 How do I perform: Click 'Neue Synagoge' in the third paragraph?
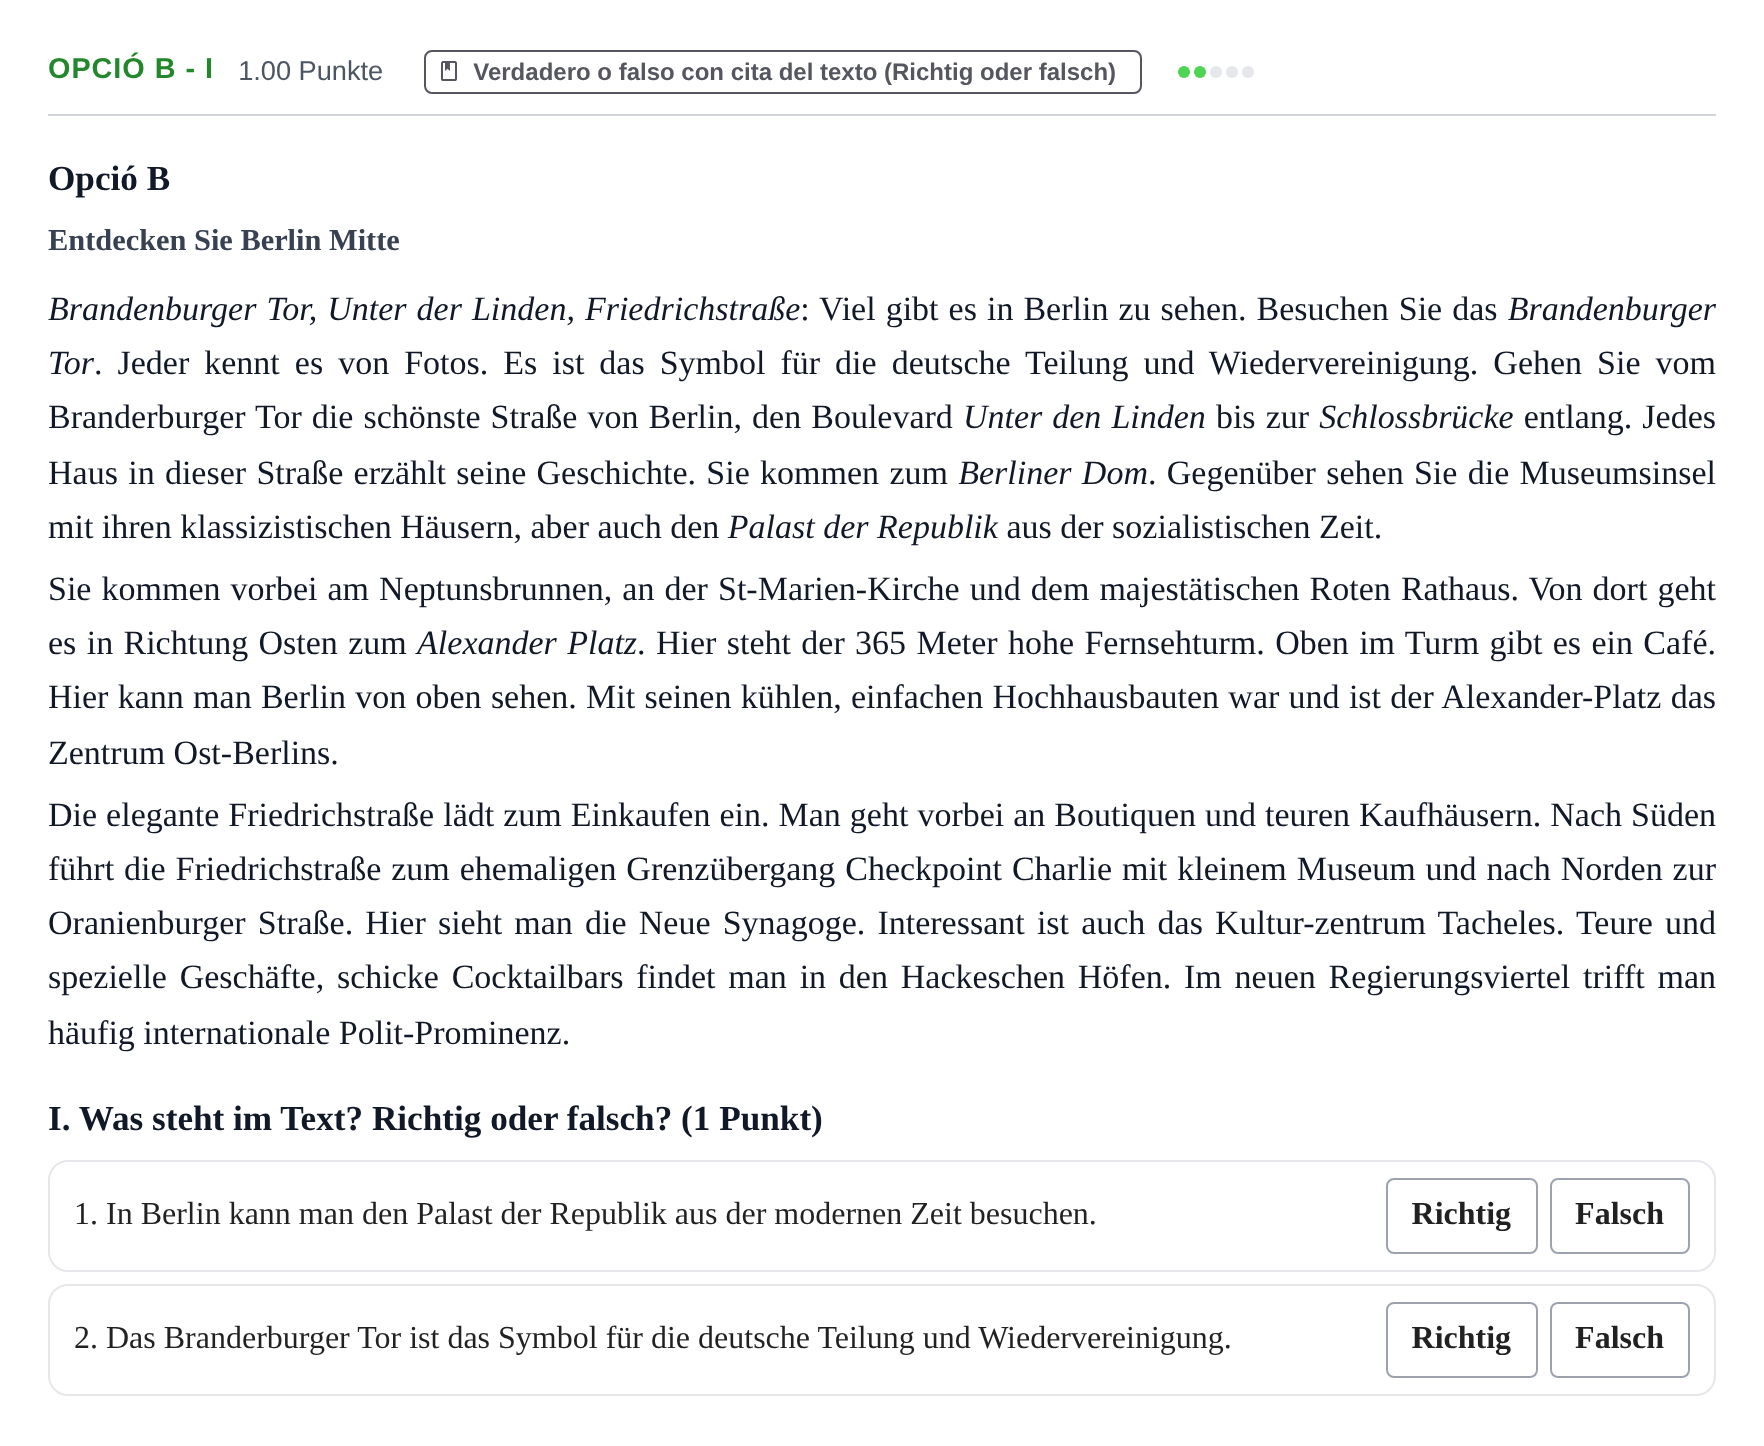click(750, 923)
